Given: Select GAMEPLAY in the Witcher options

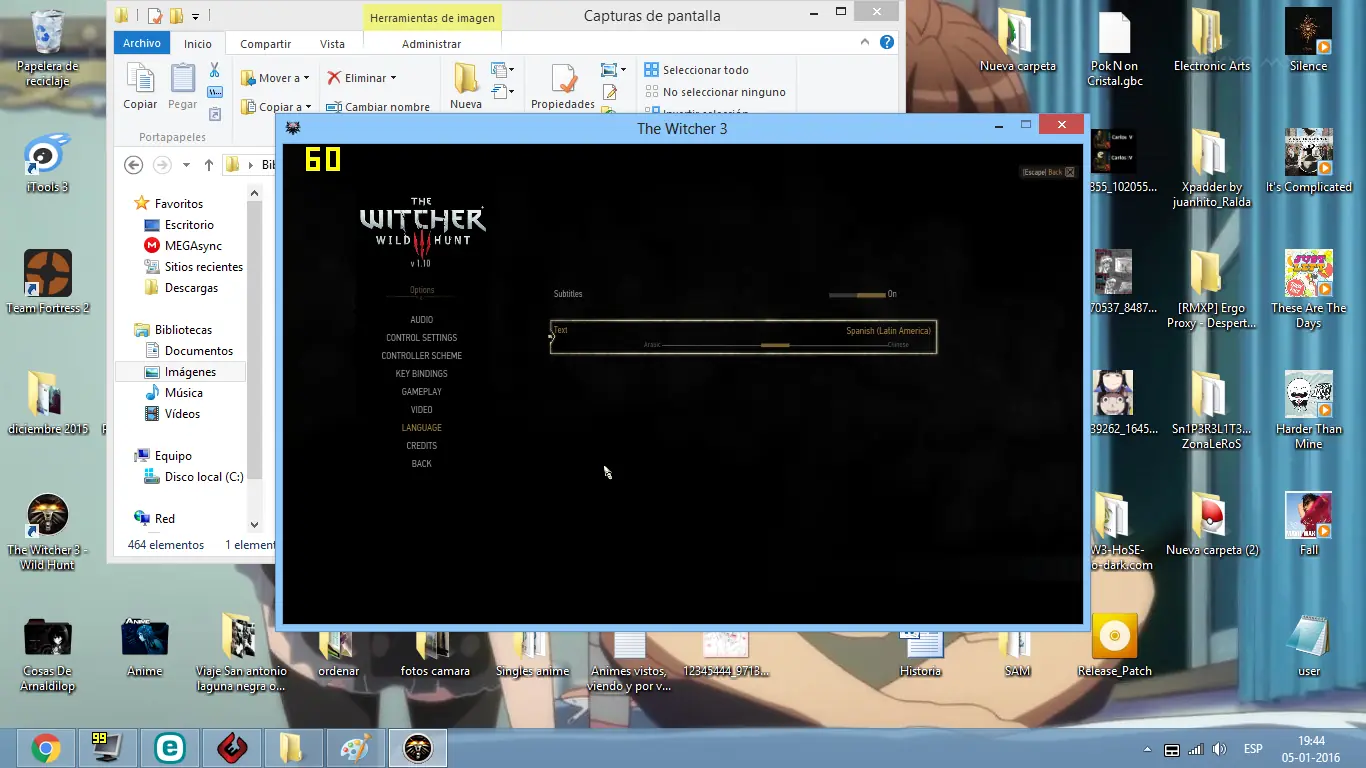Looking at the screenshot, I should pos(422,392).
